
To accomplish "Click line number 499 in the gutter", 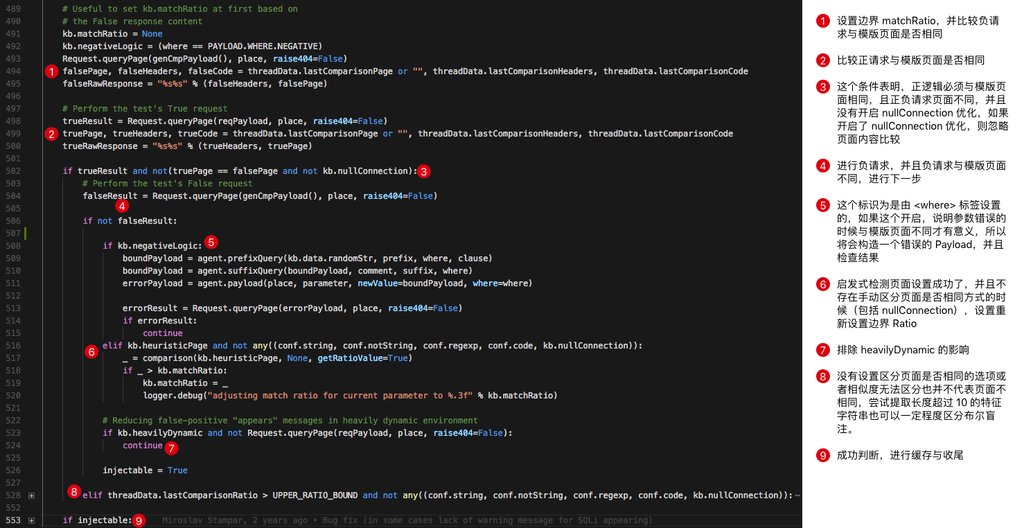I will pyautogui.click(x=13, y=133).
